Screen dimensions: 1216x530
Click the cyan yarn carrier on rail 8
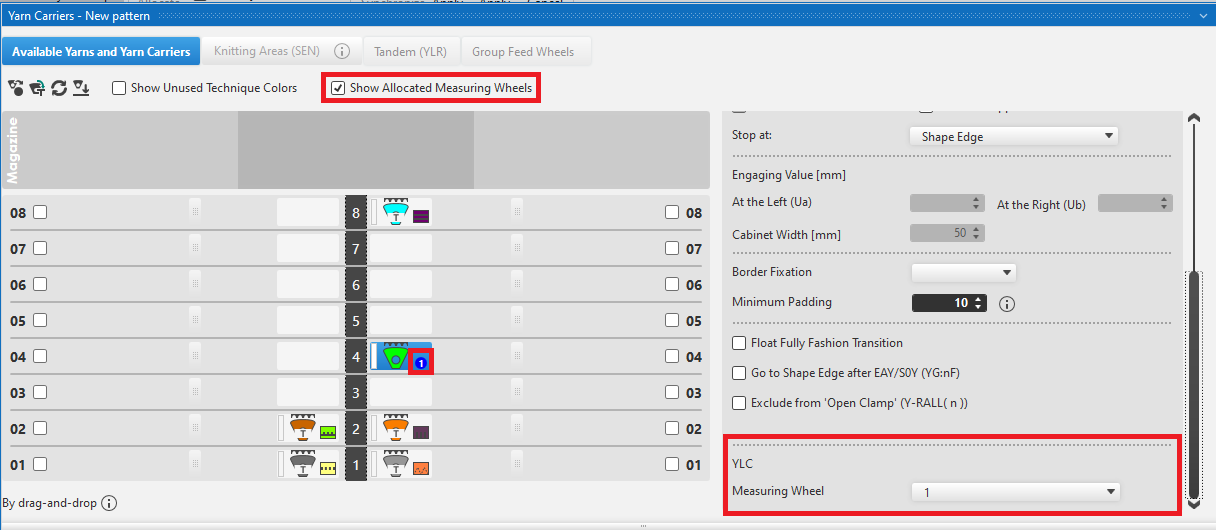click(x=396, y=212)
